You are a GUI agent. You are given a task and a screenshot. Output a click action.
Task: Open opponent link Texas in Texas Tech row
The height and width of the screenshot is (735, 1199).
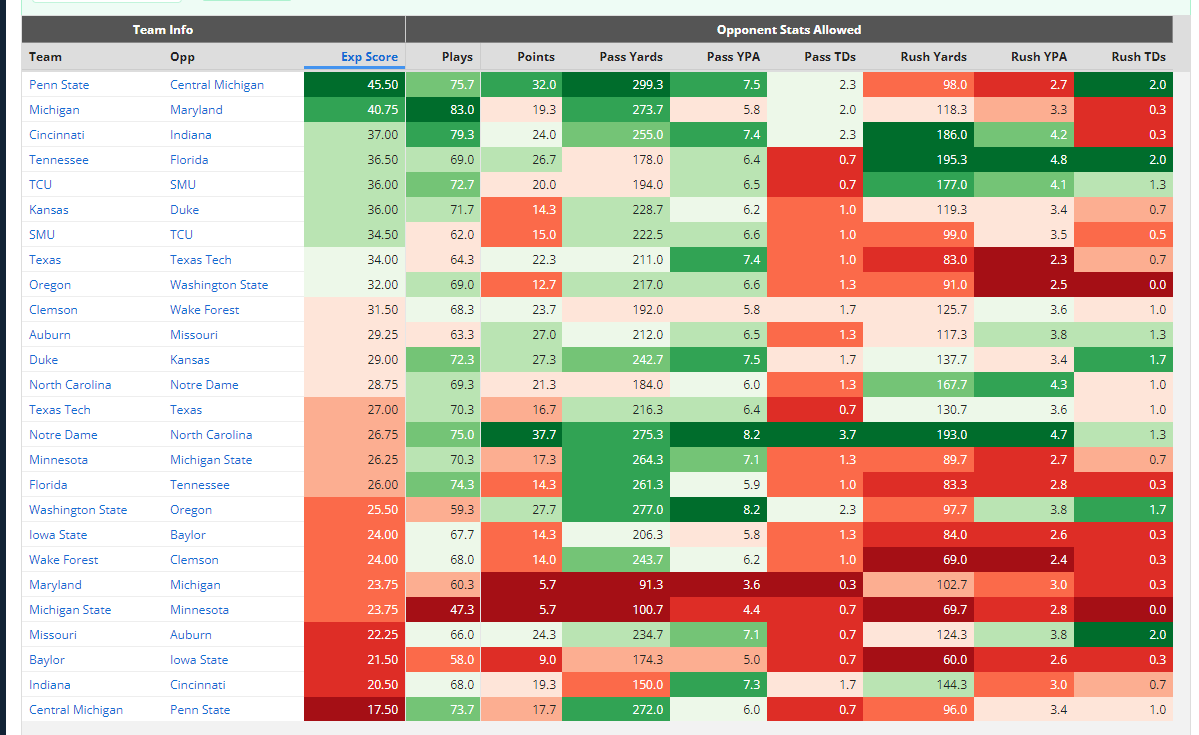[x=186, y=410]
